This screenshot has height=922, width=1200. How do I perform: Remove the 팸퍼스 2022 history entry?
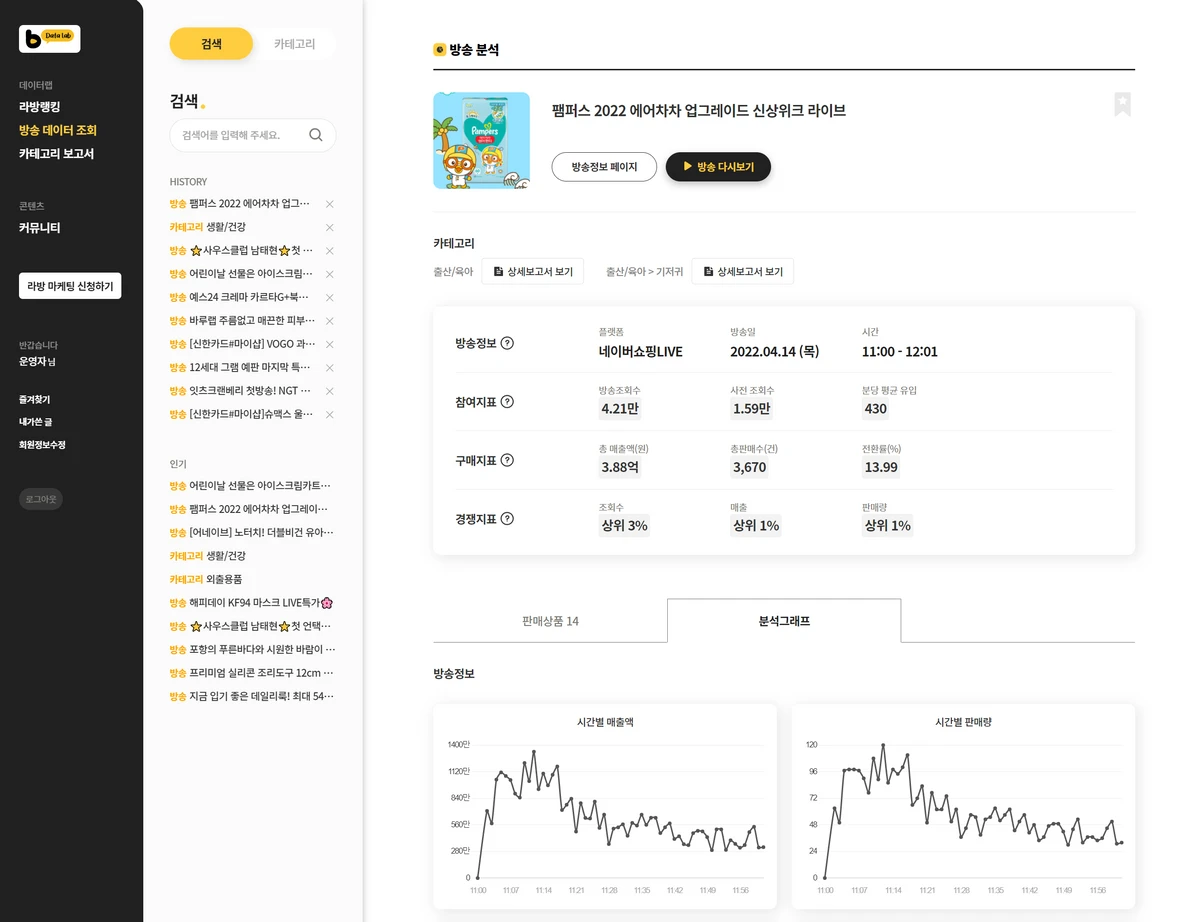[330, 204]
